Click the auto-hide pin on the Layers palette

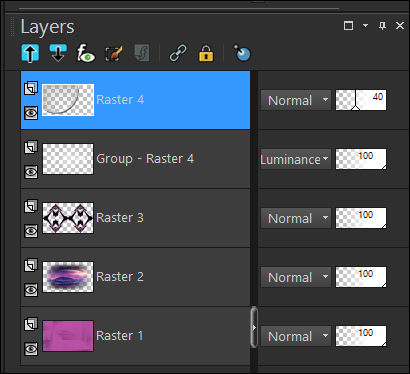(x=382, y=26)
